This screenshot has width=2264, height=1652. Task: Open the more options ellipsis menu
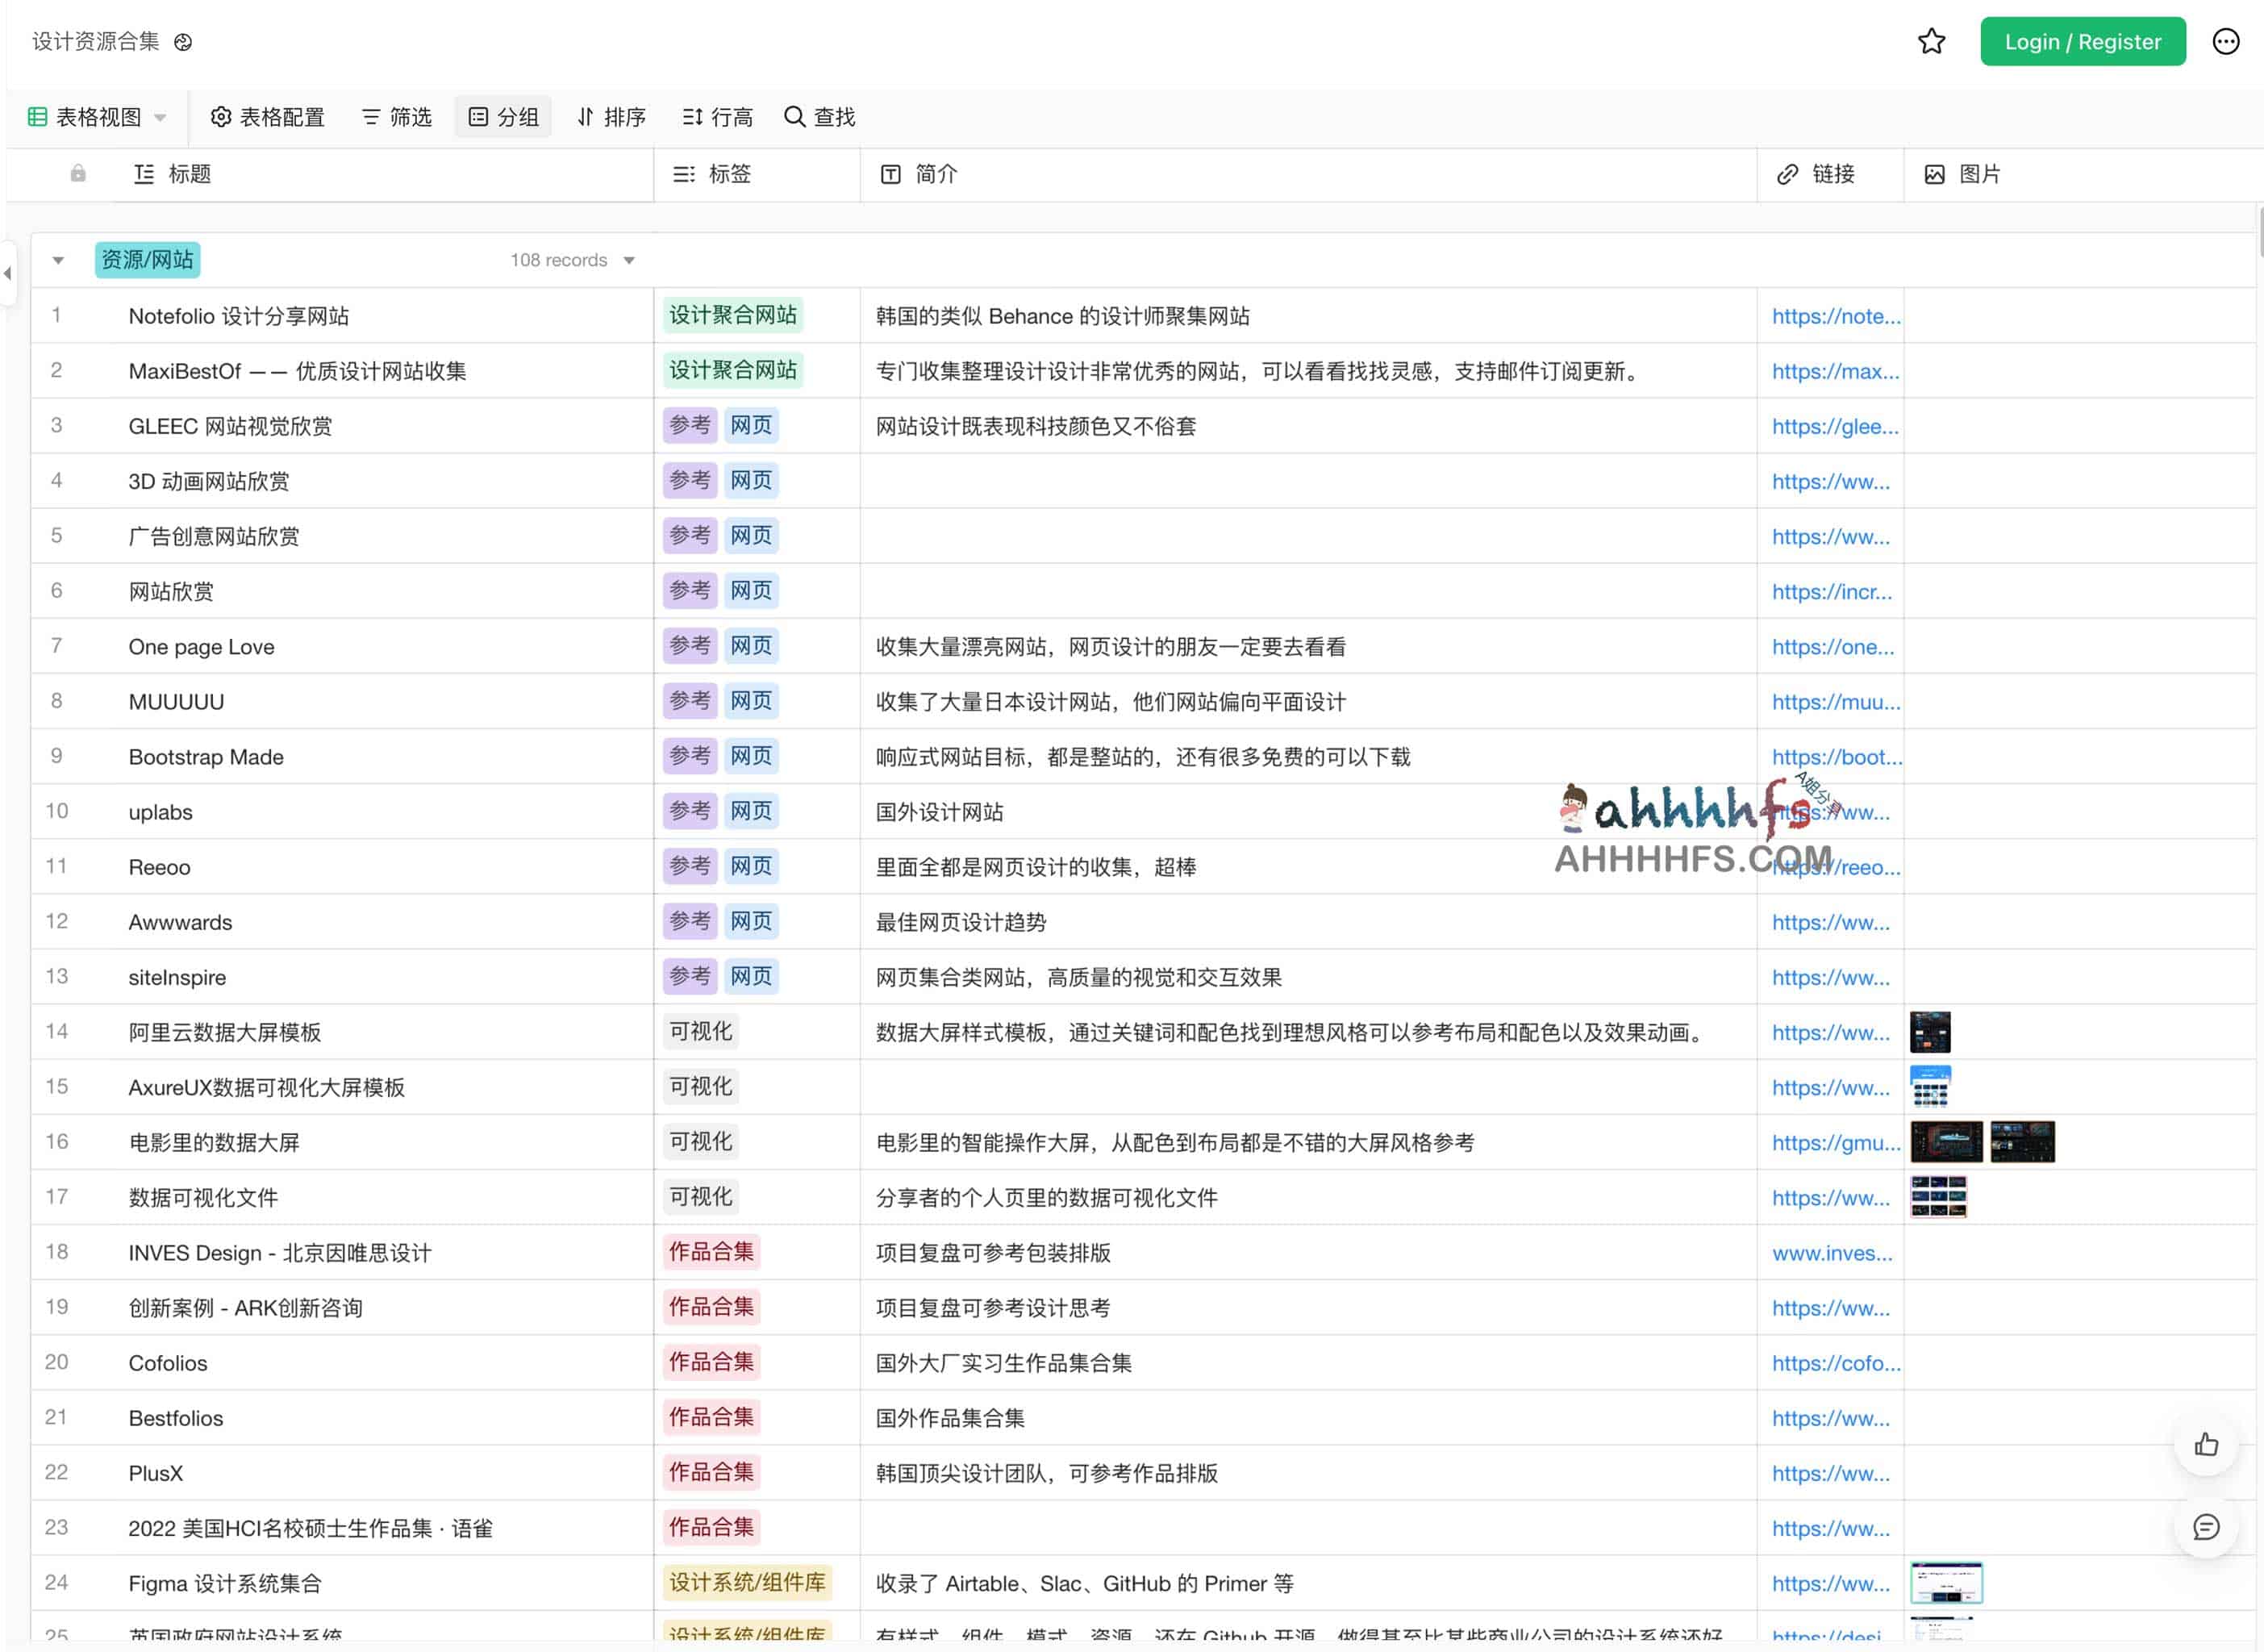(2225, 42)
